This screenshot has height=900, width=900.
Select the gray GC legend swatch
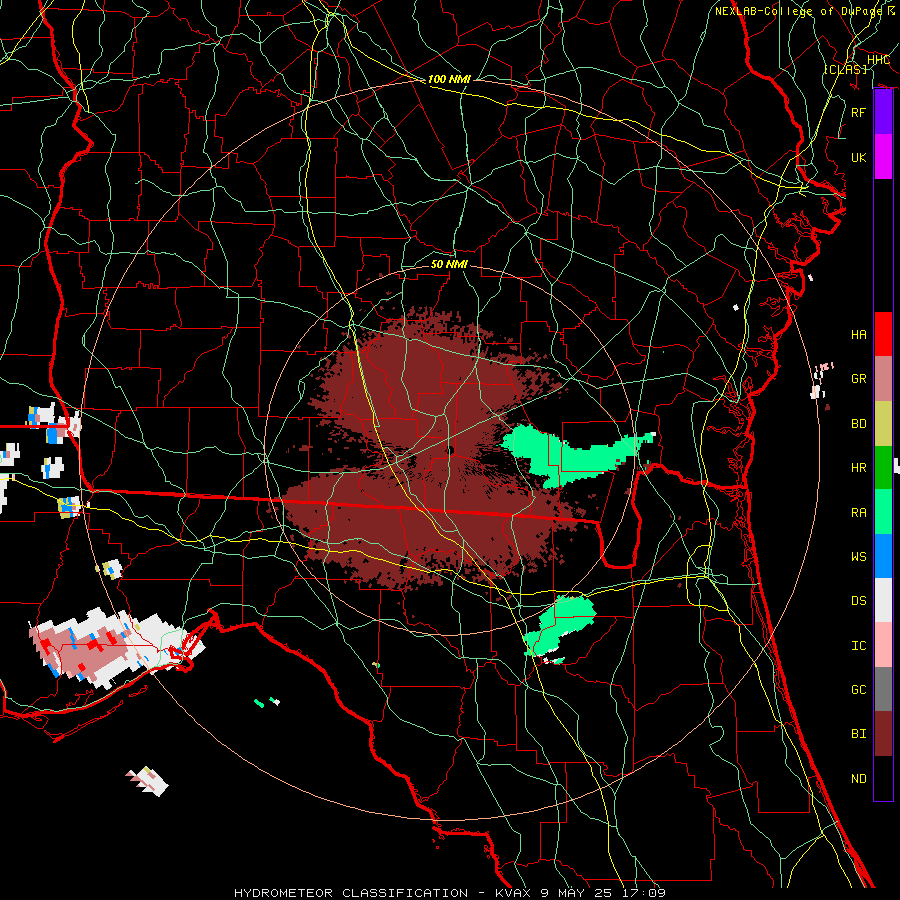(883, 689)
